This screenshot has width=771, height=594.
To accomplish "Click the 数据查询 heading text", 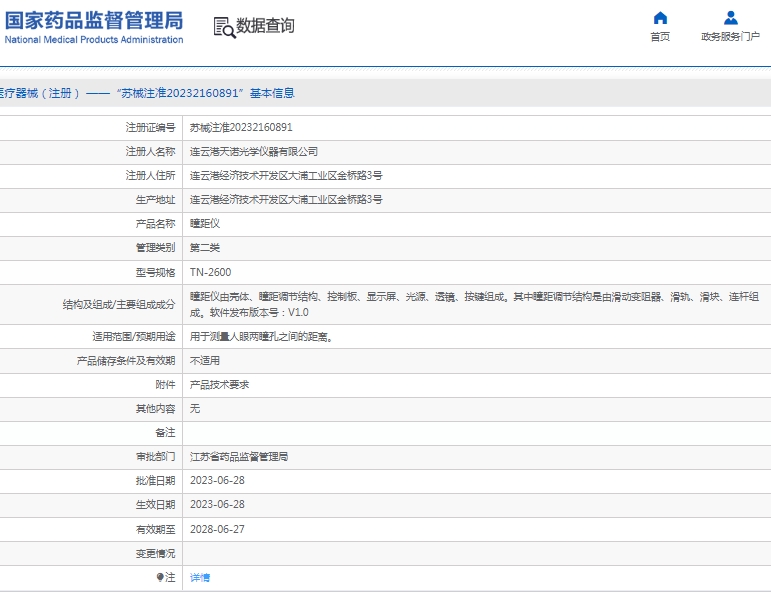I will pos(266,26).
